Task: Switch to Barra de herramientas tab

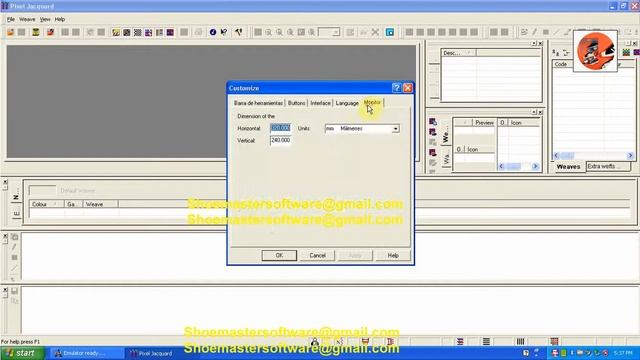Action: coord(258,103)
